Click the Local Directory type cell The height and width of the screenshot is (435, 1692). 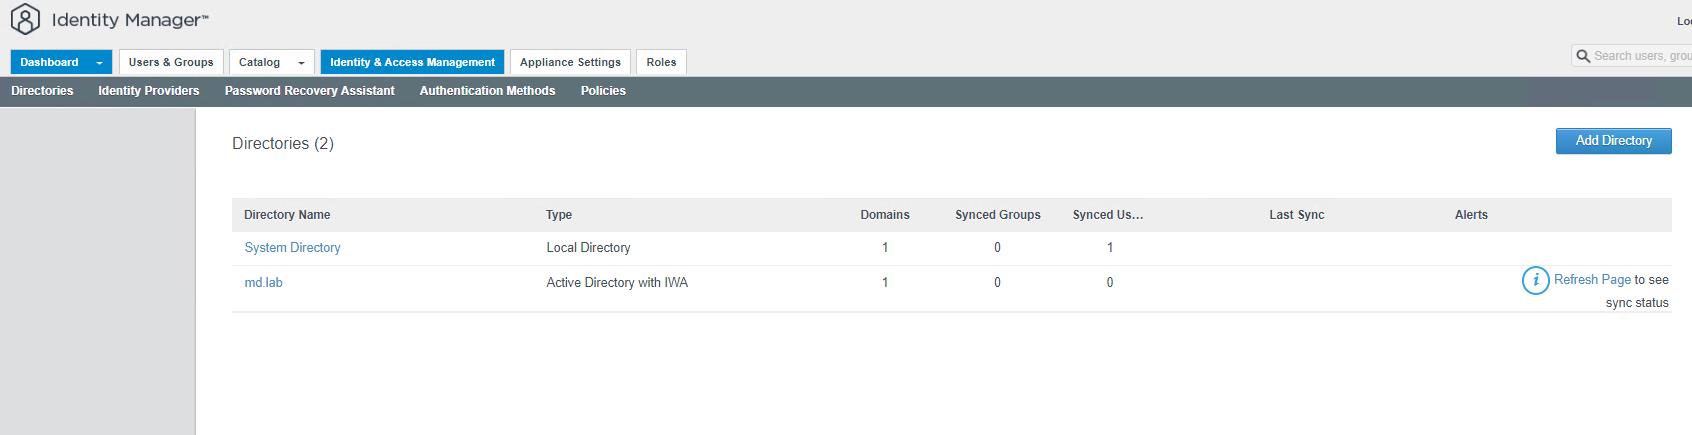pos(588,248)
